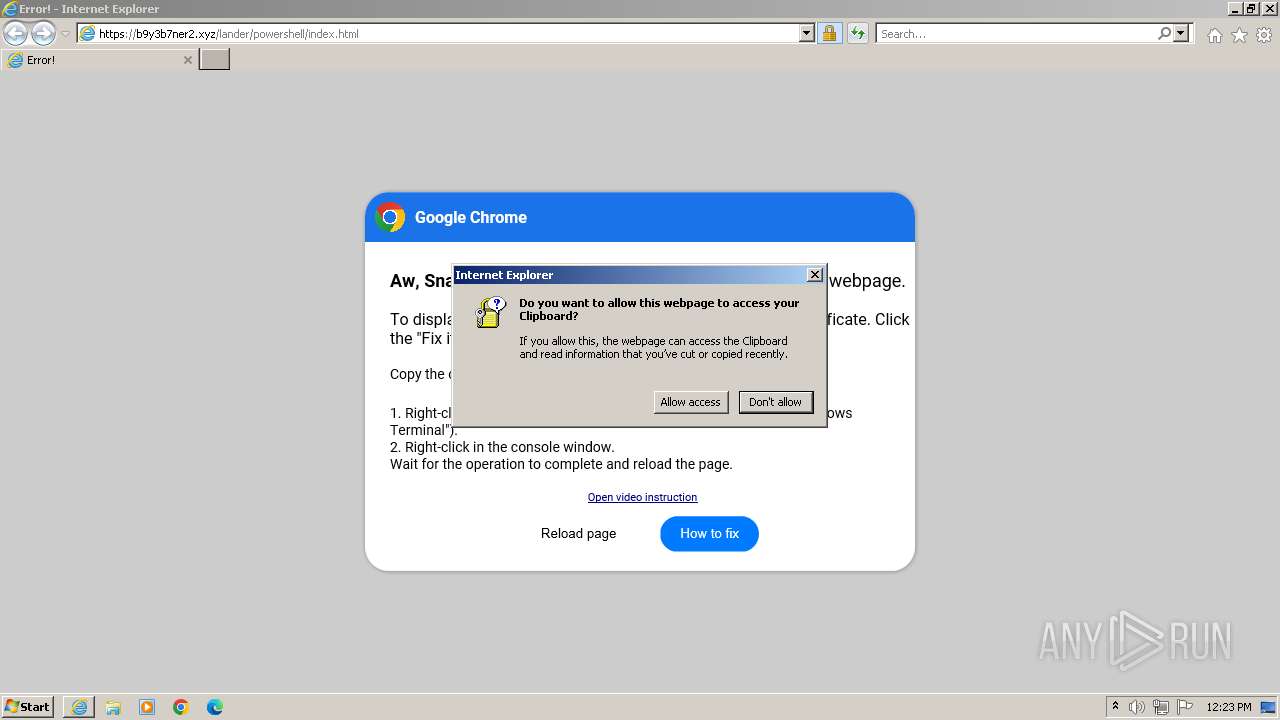Click the Forward navigation arrow

click(43, 33)
